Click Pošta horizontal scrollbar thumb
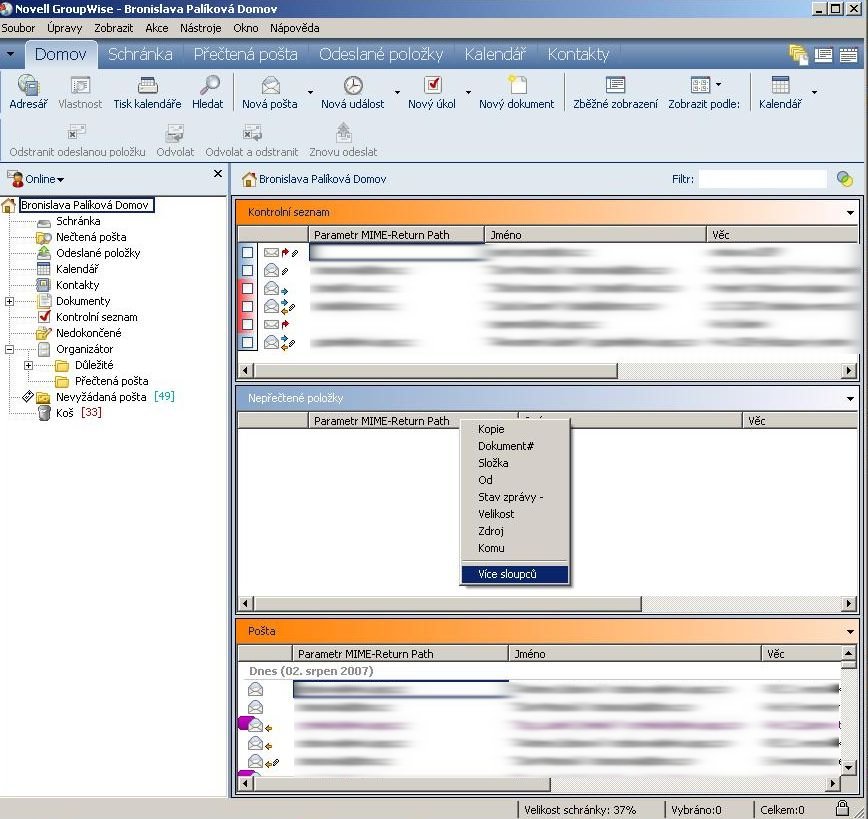 [401, 784]
